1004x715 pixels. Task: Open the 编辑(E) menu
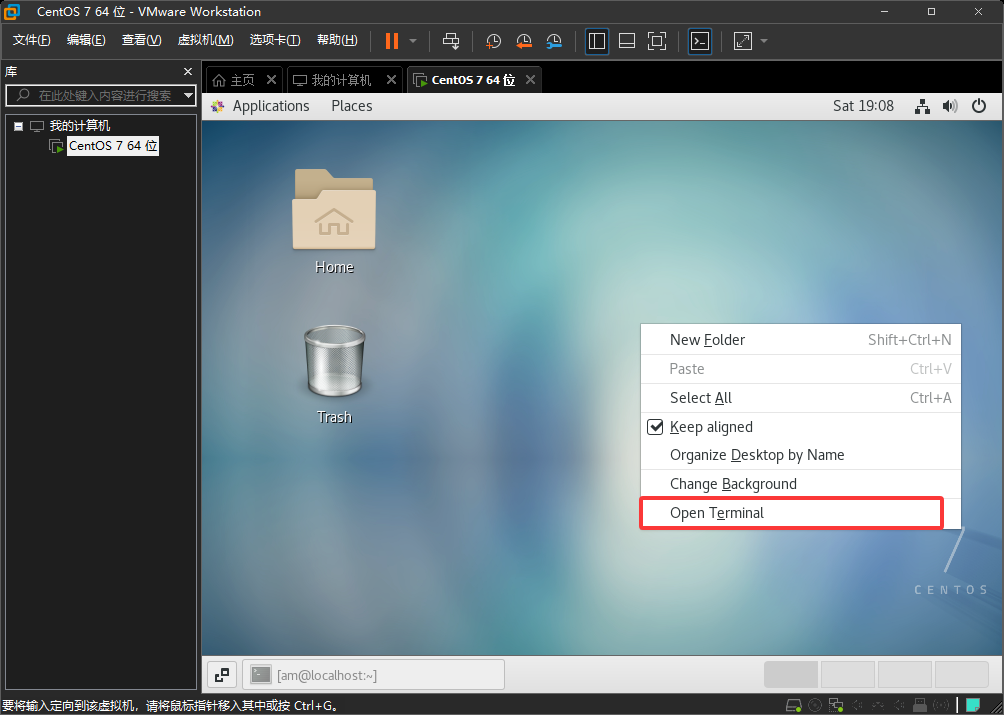86,40
